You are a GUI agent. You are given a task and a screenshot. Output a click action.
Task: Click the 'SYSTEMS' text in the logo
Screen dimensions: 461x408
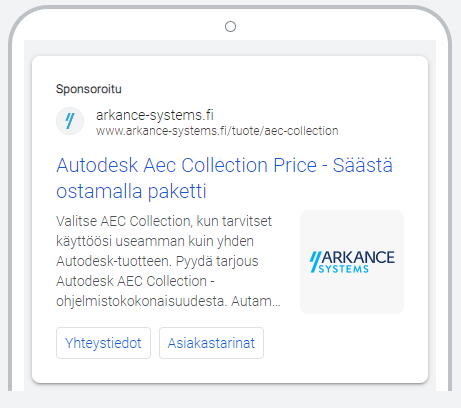tap(344, 269)
